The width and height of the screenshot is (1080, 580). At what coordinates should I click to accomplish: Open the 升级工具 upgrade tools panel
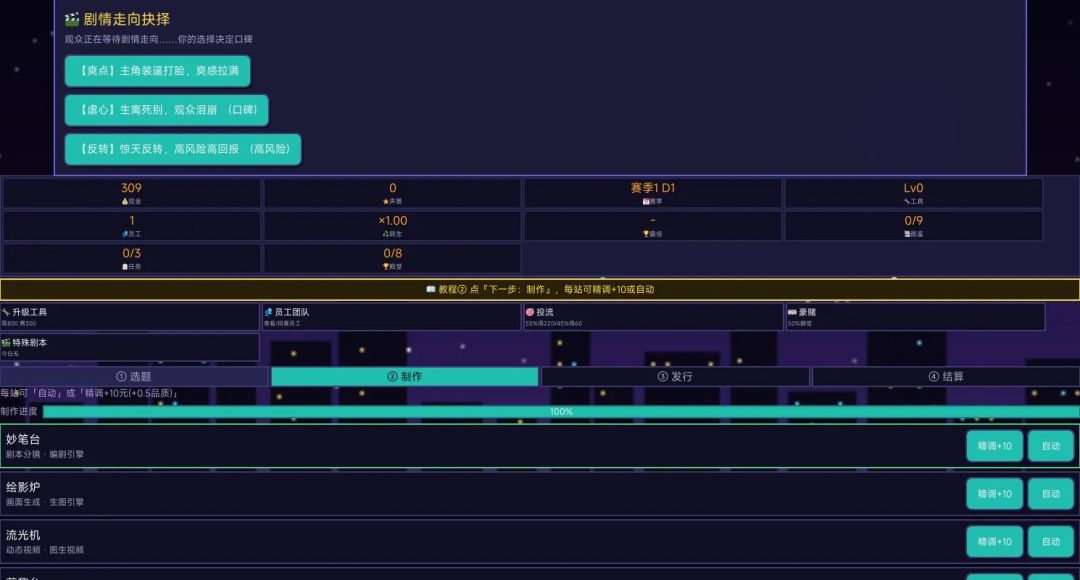(129, 317)
